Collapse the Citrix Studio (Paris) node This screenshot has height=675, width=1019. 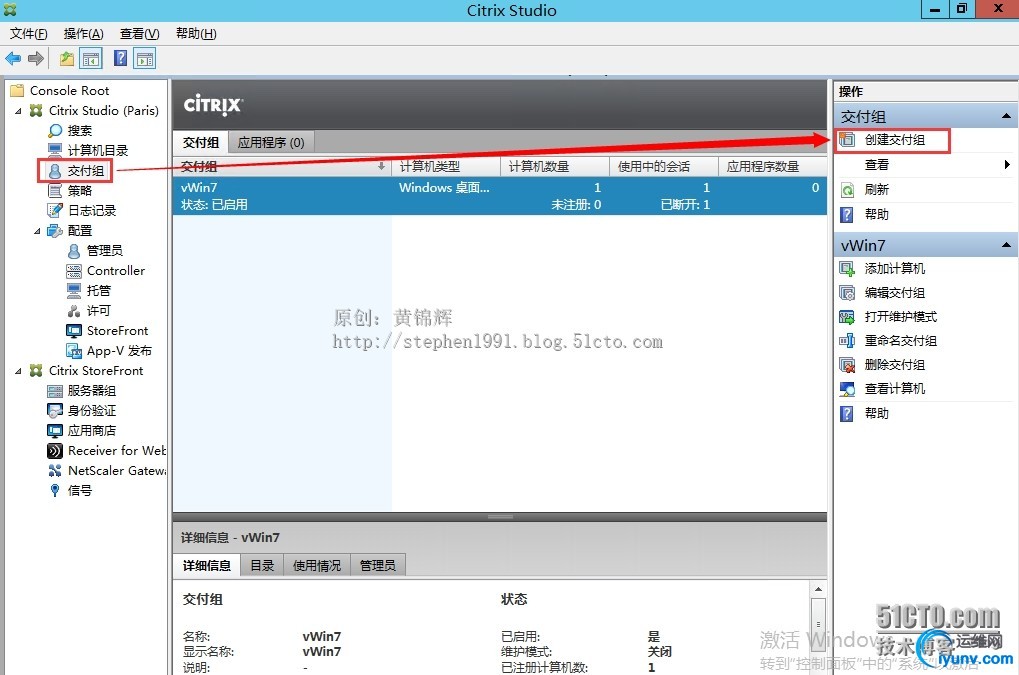point(18,111)
